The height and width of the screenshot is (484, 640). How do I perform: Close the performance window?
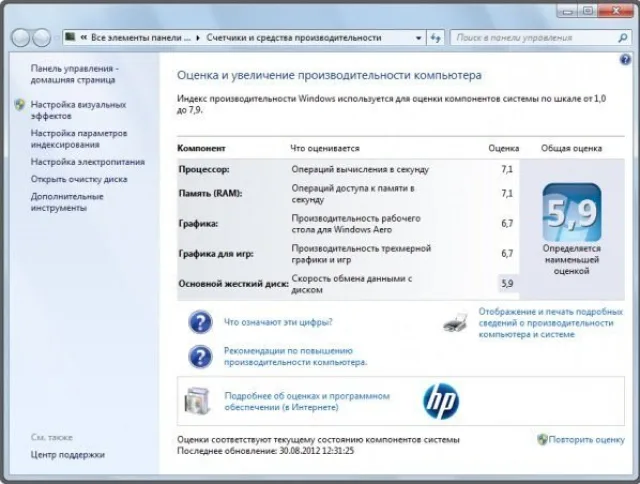click(x=616, y=11)
